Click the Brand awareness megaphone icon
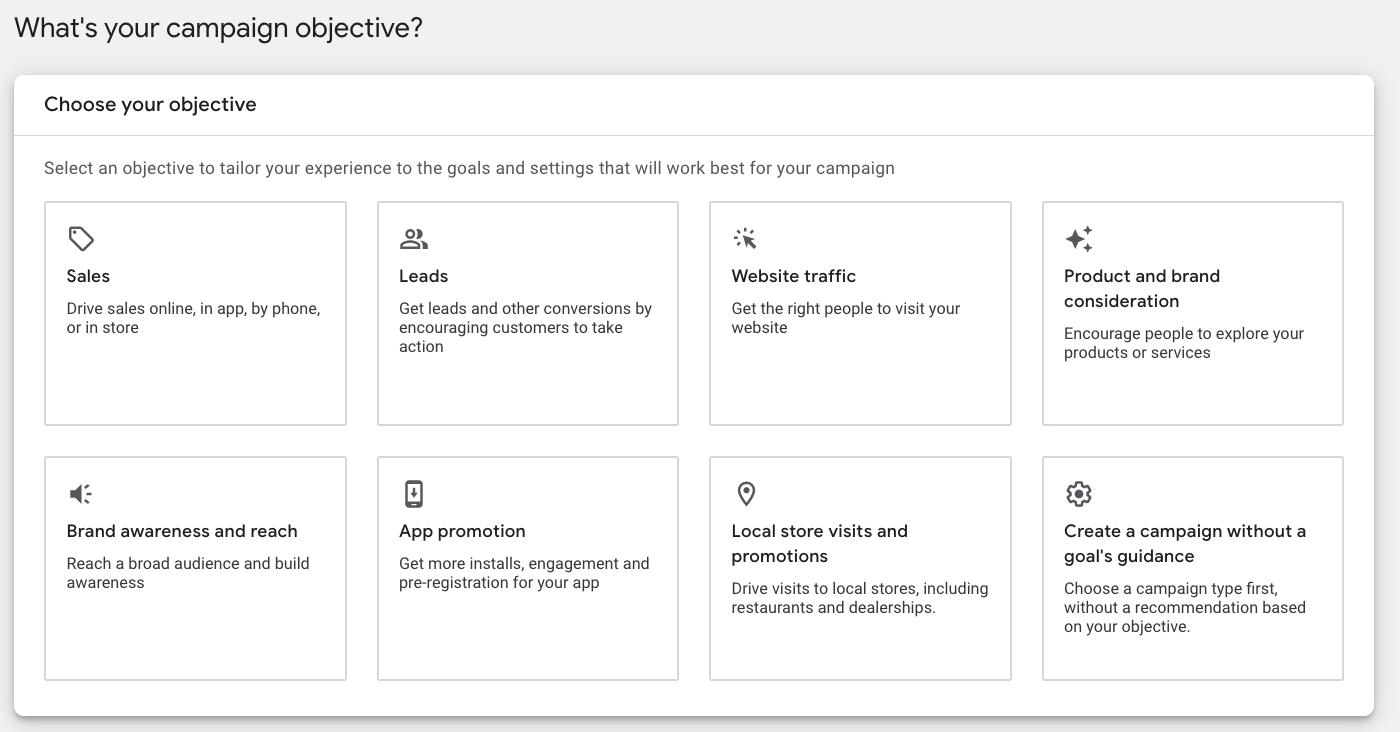The image size is (1400, 732). coord(81,494)
